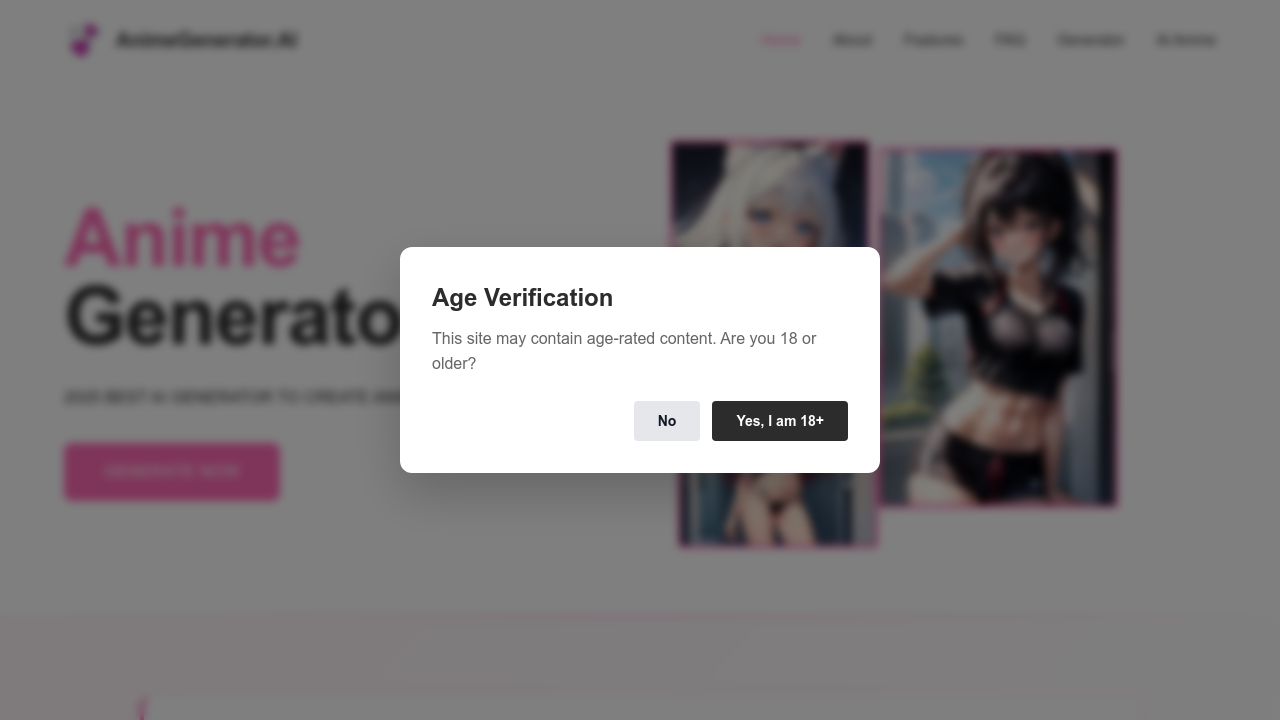This screenshot has width=1280, height=720.
Task: Go to the Generator page
Action: pyautogui.click(x=1090, y=40)
